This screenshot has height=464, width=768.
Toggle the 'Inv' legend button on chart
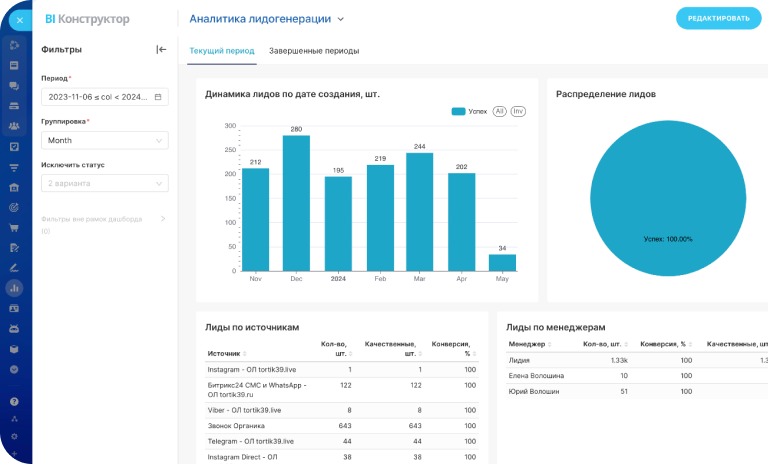[518, 111]
